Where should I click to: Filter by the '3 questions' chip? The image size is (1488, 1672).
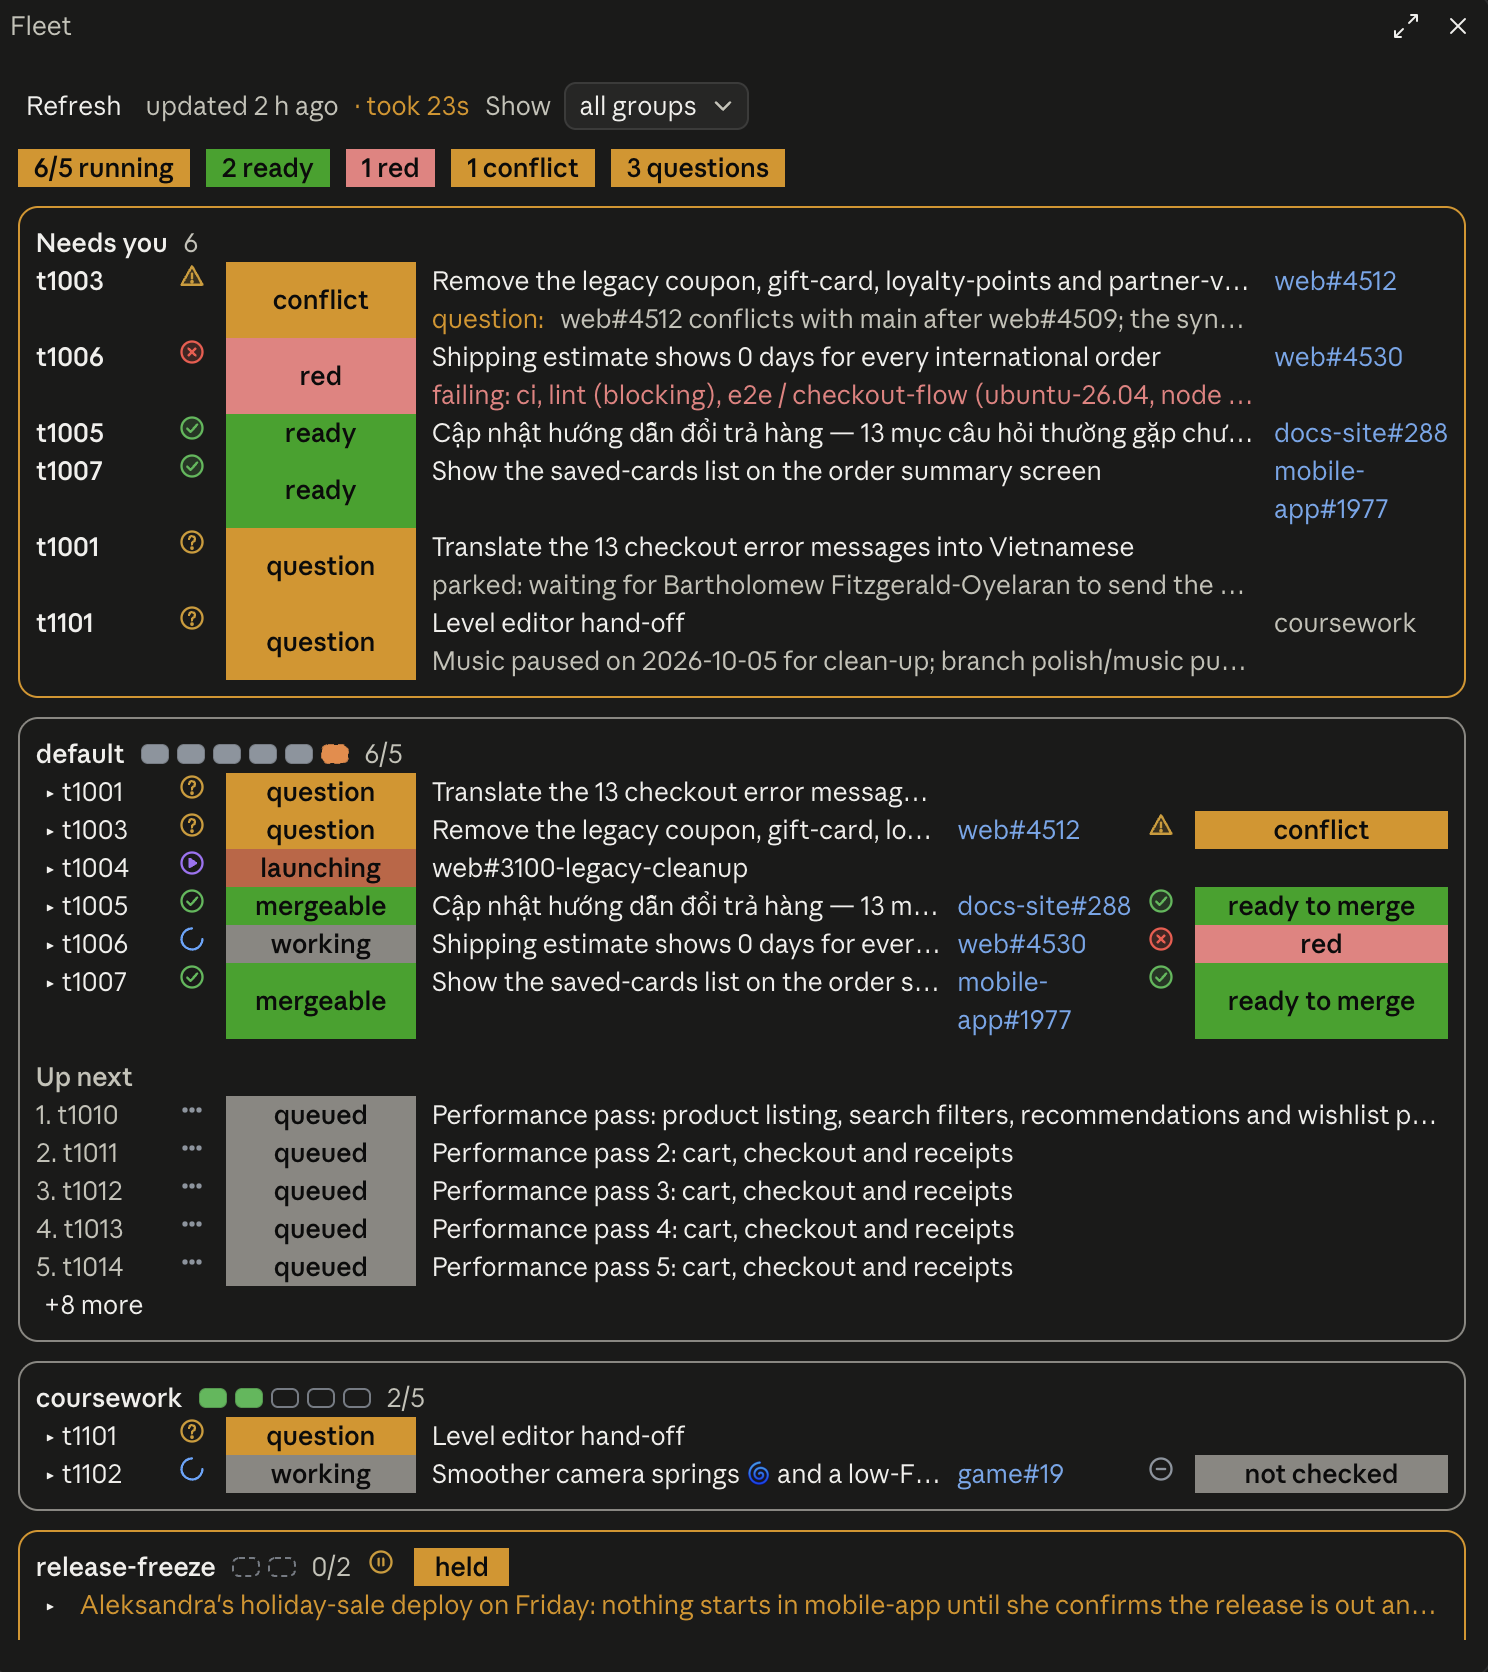click(x=697, y=168)
